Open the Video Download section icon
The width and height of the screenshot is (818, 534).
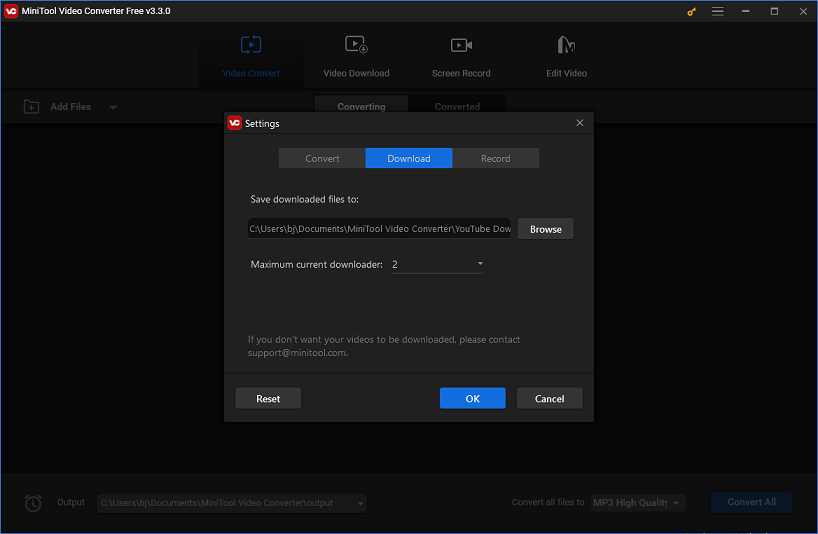[x=356, y=45]
